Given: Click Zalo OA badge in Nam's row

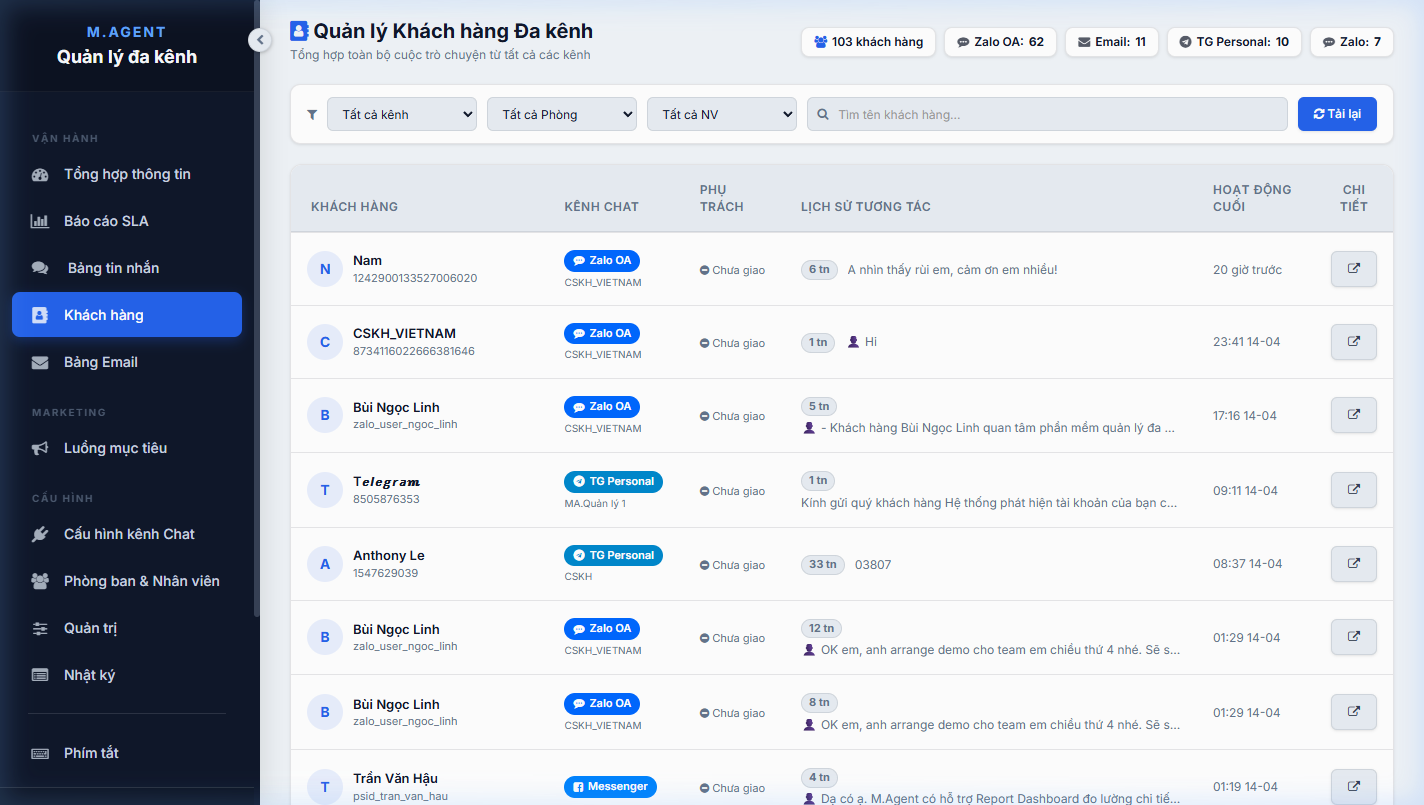Looking at the screenshot, I should (x=602, y=260).
